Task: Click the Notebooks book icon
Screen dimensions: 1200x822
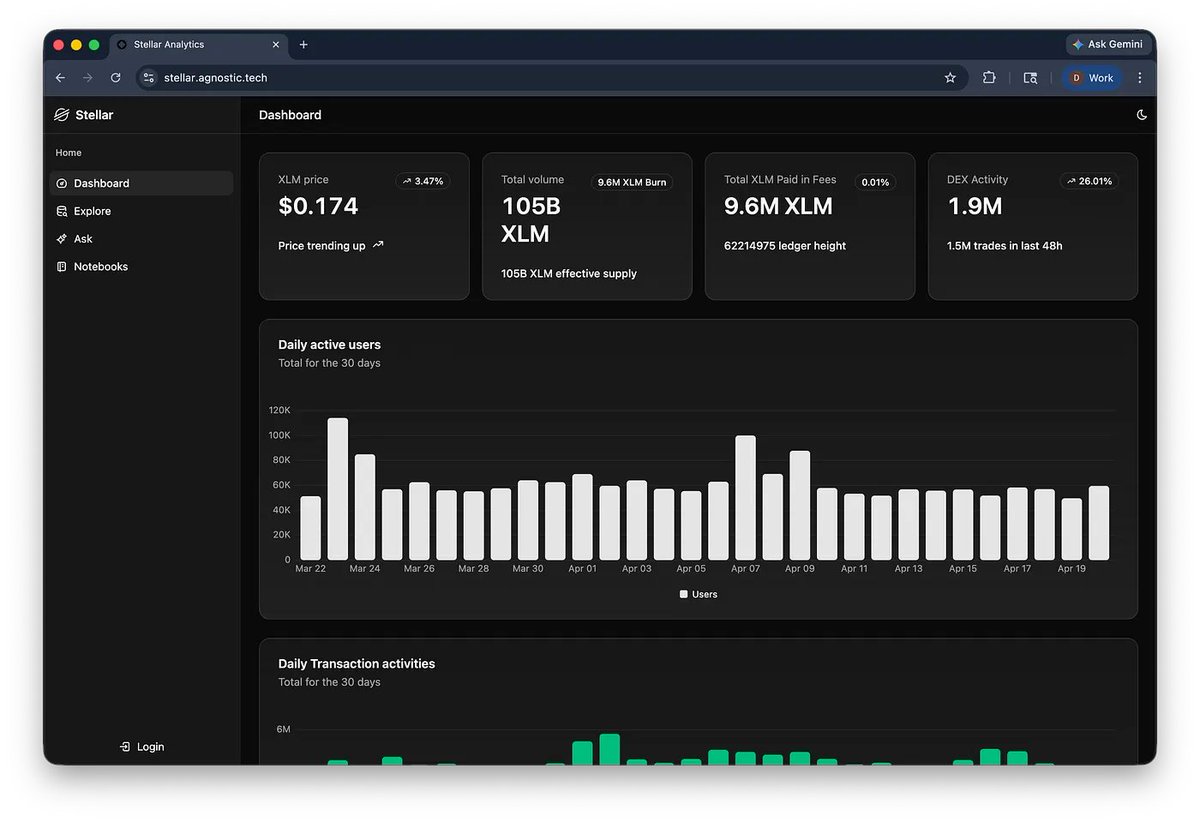Action: [62, 267]
